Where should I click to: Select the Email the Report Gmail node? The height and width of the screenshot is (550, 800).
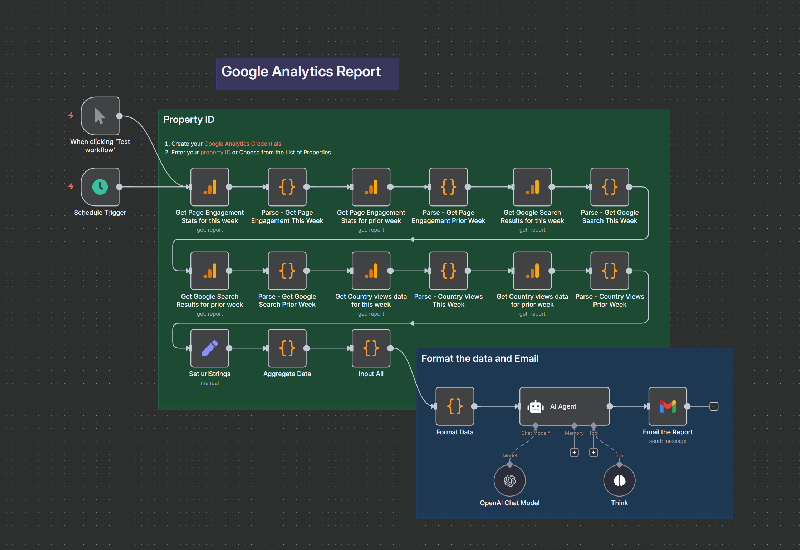(668, 406)
